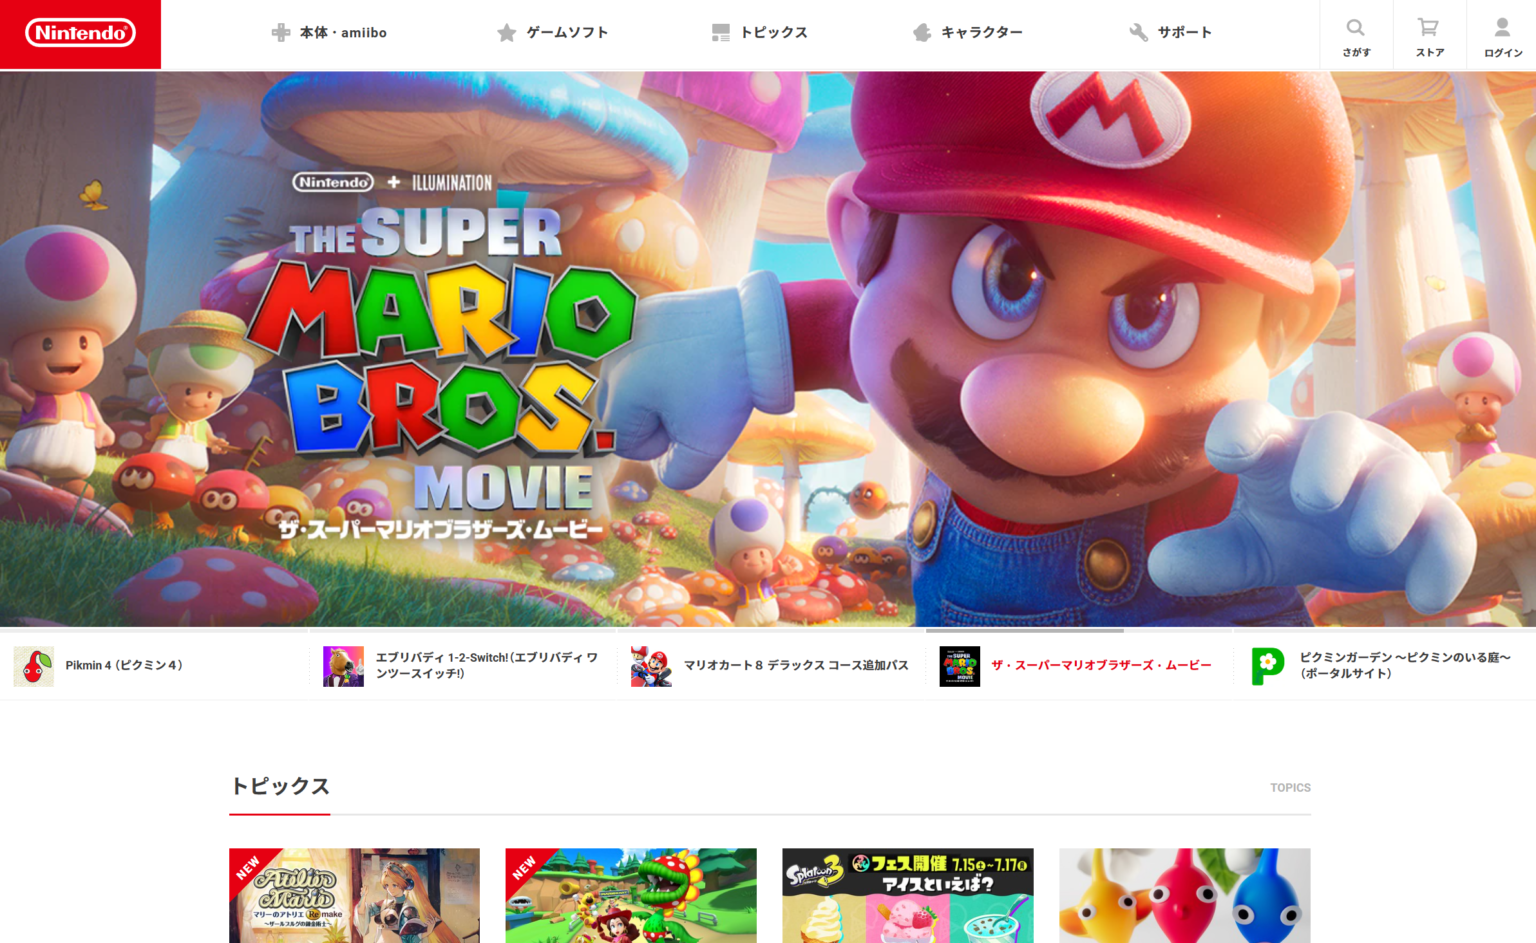The height and width of the screenshot is (943, 1536).
Task: Click the login person icon
Action: (1502, 28)
